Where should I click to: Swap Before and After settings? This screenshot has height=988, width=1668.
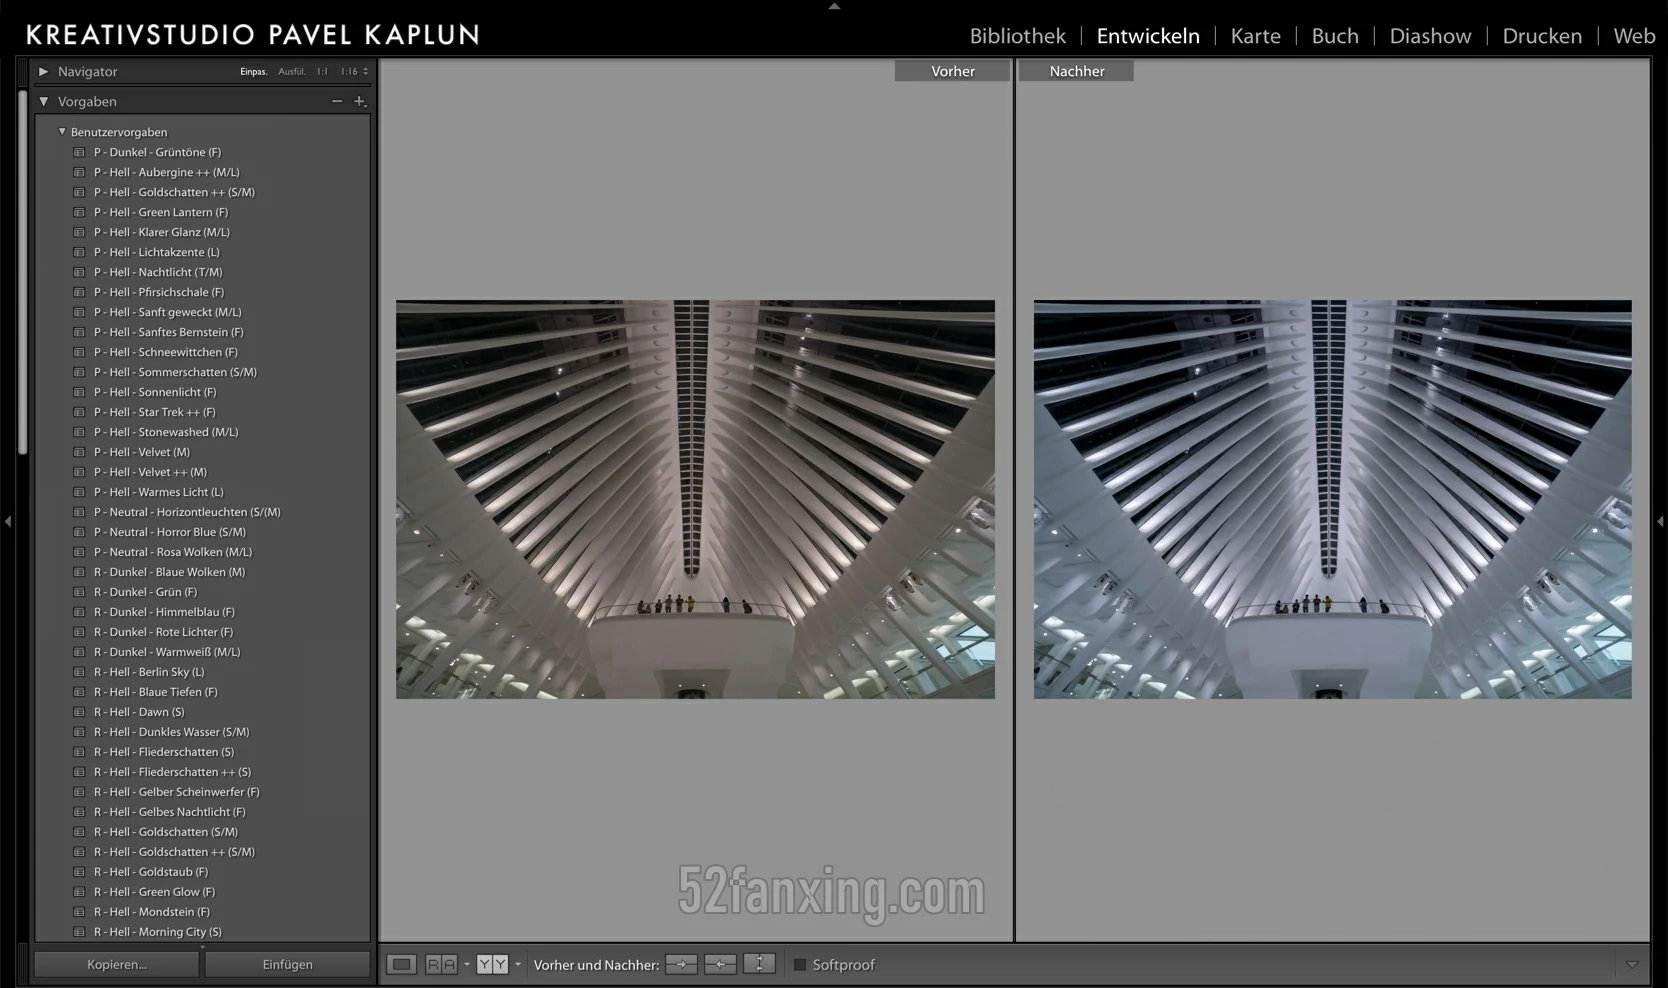point(759,964)
